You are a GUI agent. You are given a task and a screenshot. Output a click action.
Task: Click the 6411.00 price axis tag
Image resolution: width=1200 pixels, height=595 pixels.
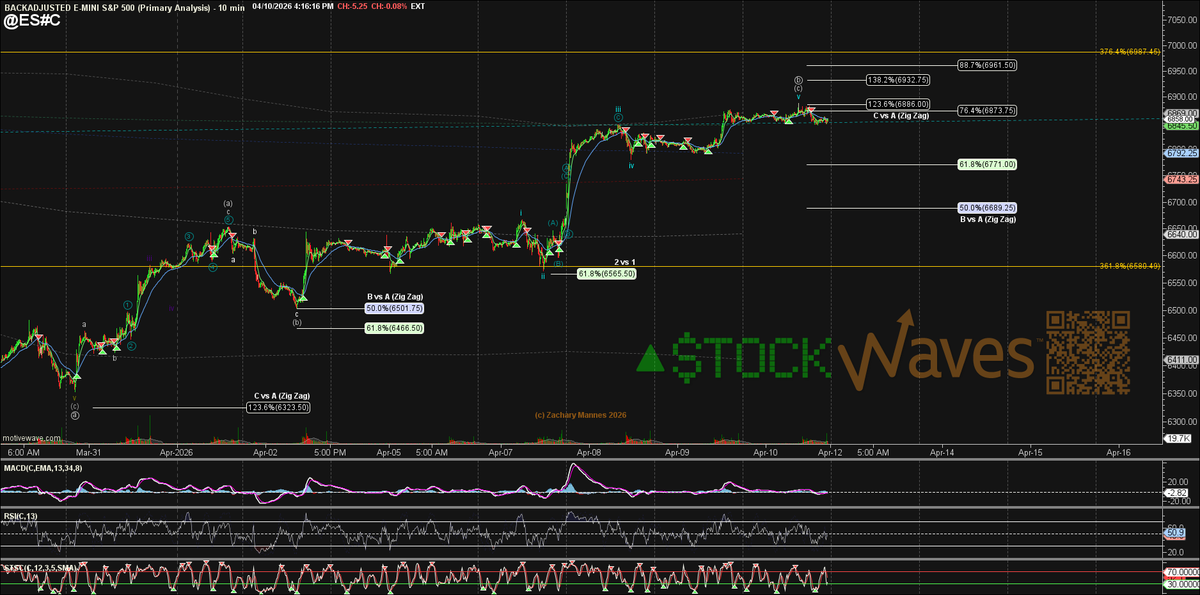coord(1181,360)
